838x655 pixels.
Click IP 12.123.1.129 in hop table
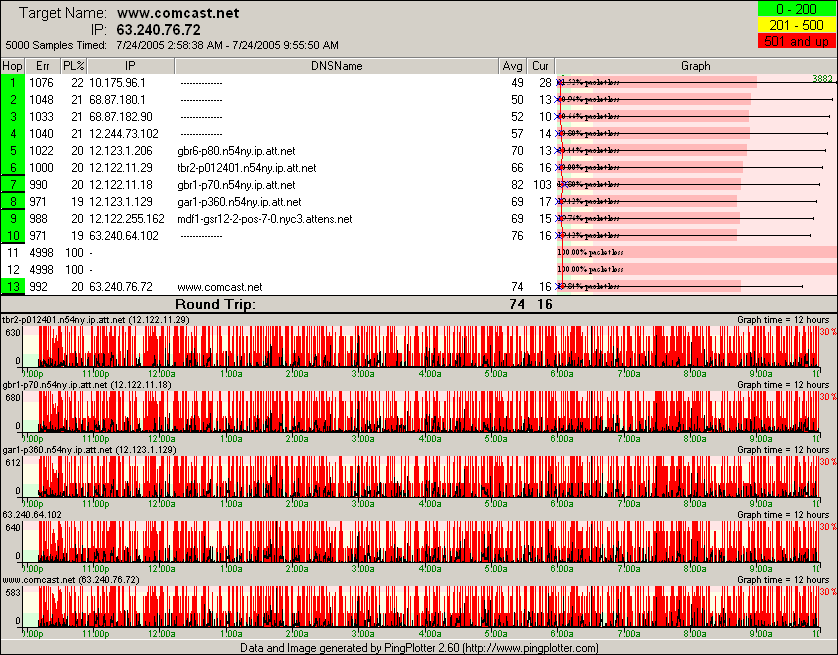click(121, 202)
